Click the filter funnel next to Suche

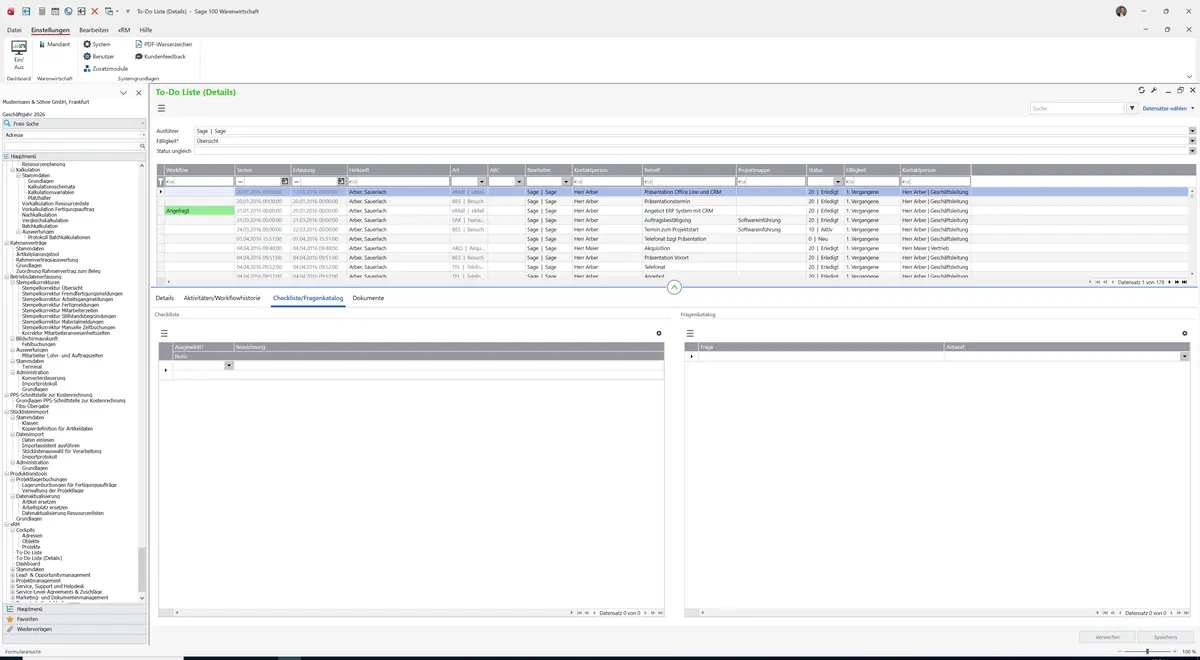click(1132, 108)
